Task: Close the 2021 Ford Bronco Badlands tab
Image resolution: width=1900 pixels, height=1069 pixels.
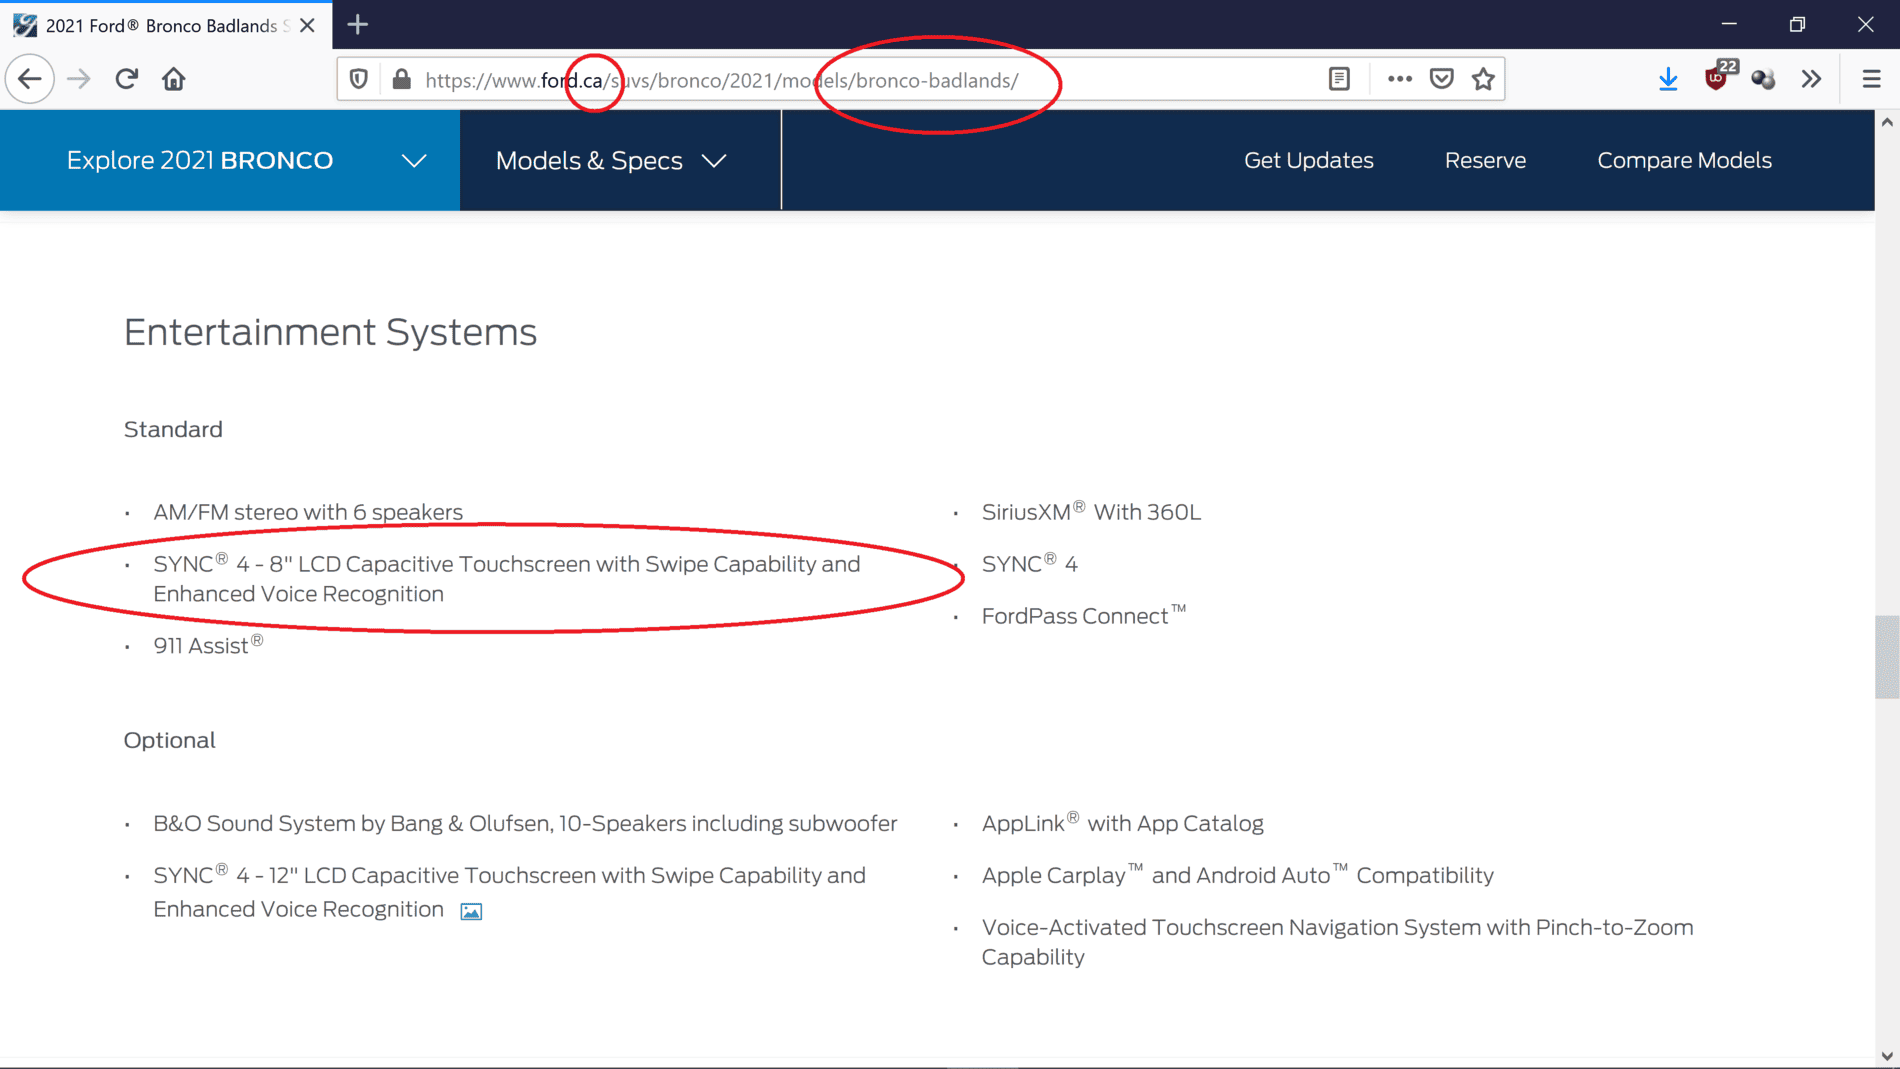Action: [308, 25]
